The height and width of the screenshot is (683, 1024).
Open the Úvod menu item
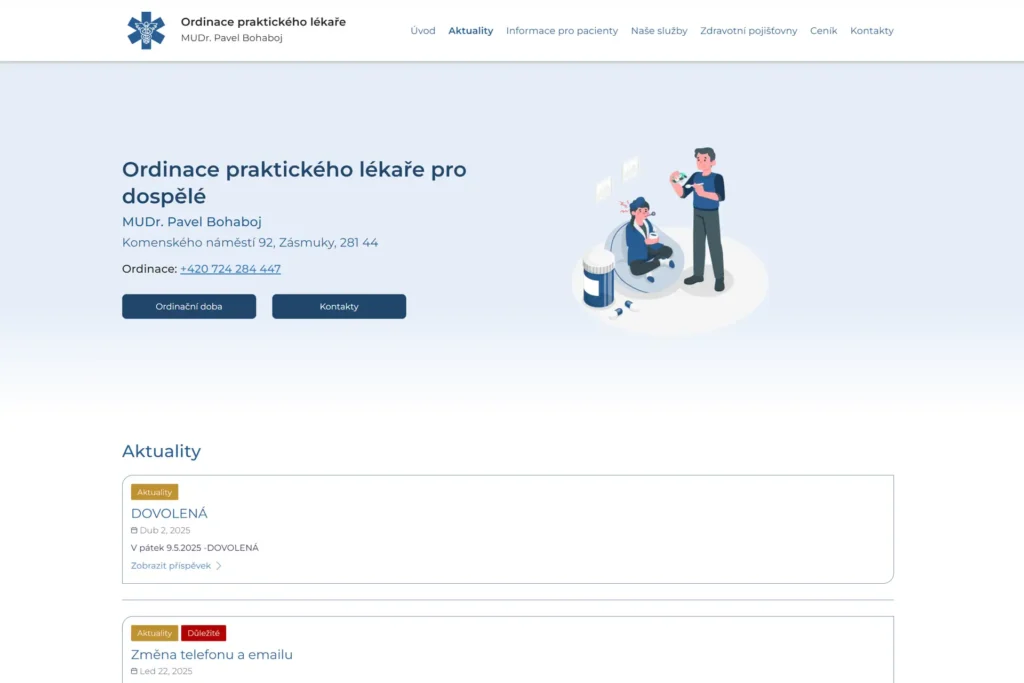click(x=423, y=31)
